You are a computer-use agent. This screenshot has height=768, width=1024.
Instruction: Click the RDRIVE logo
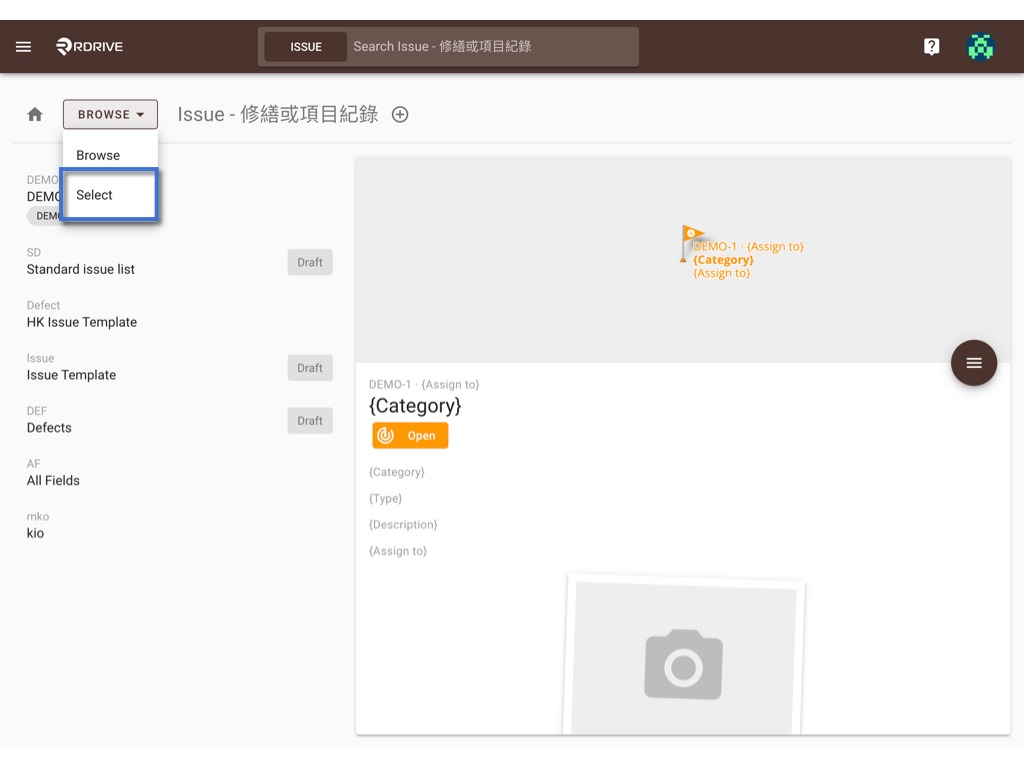[89, 46]
